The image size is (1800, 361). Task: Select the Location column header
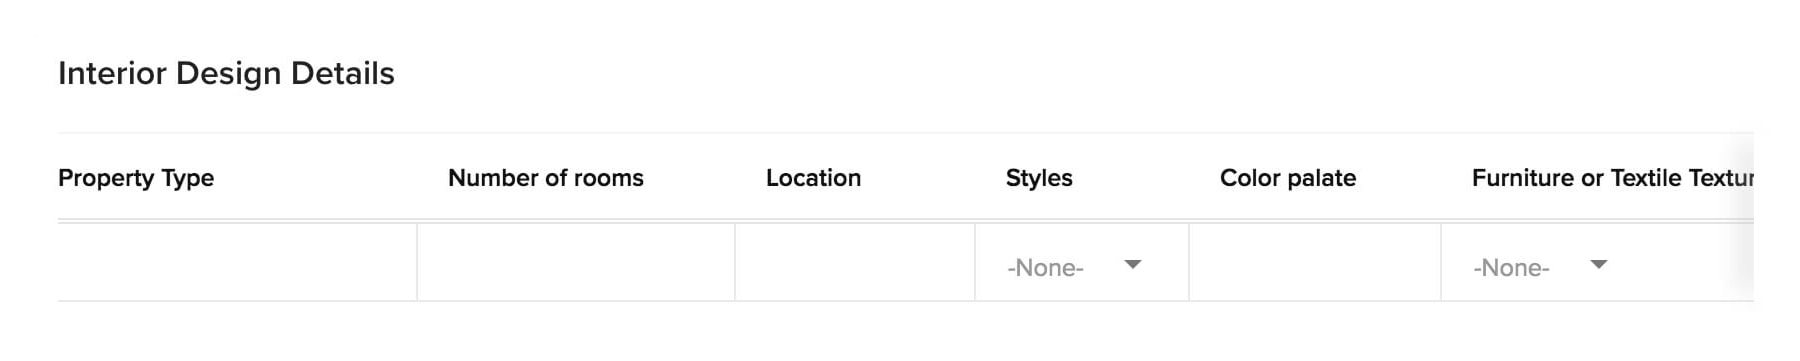tap(813, 178)
